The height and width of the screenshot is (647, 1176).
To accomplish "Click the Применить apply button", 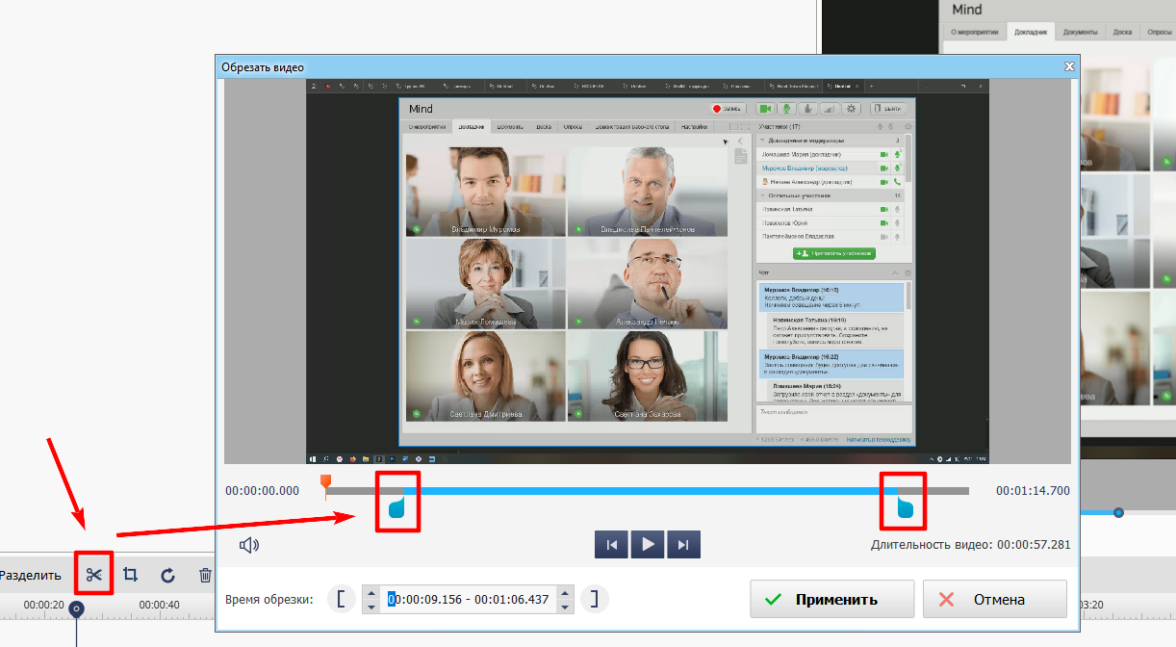I will tap(832, 599).
